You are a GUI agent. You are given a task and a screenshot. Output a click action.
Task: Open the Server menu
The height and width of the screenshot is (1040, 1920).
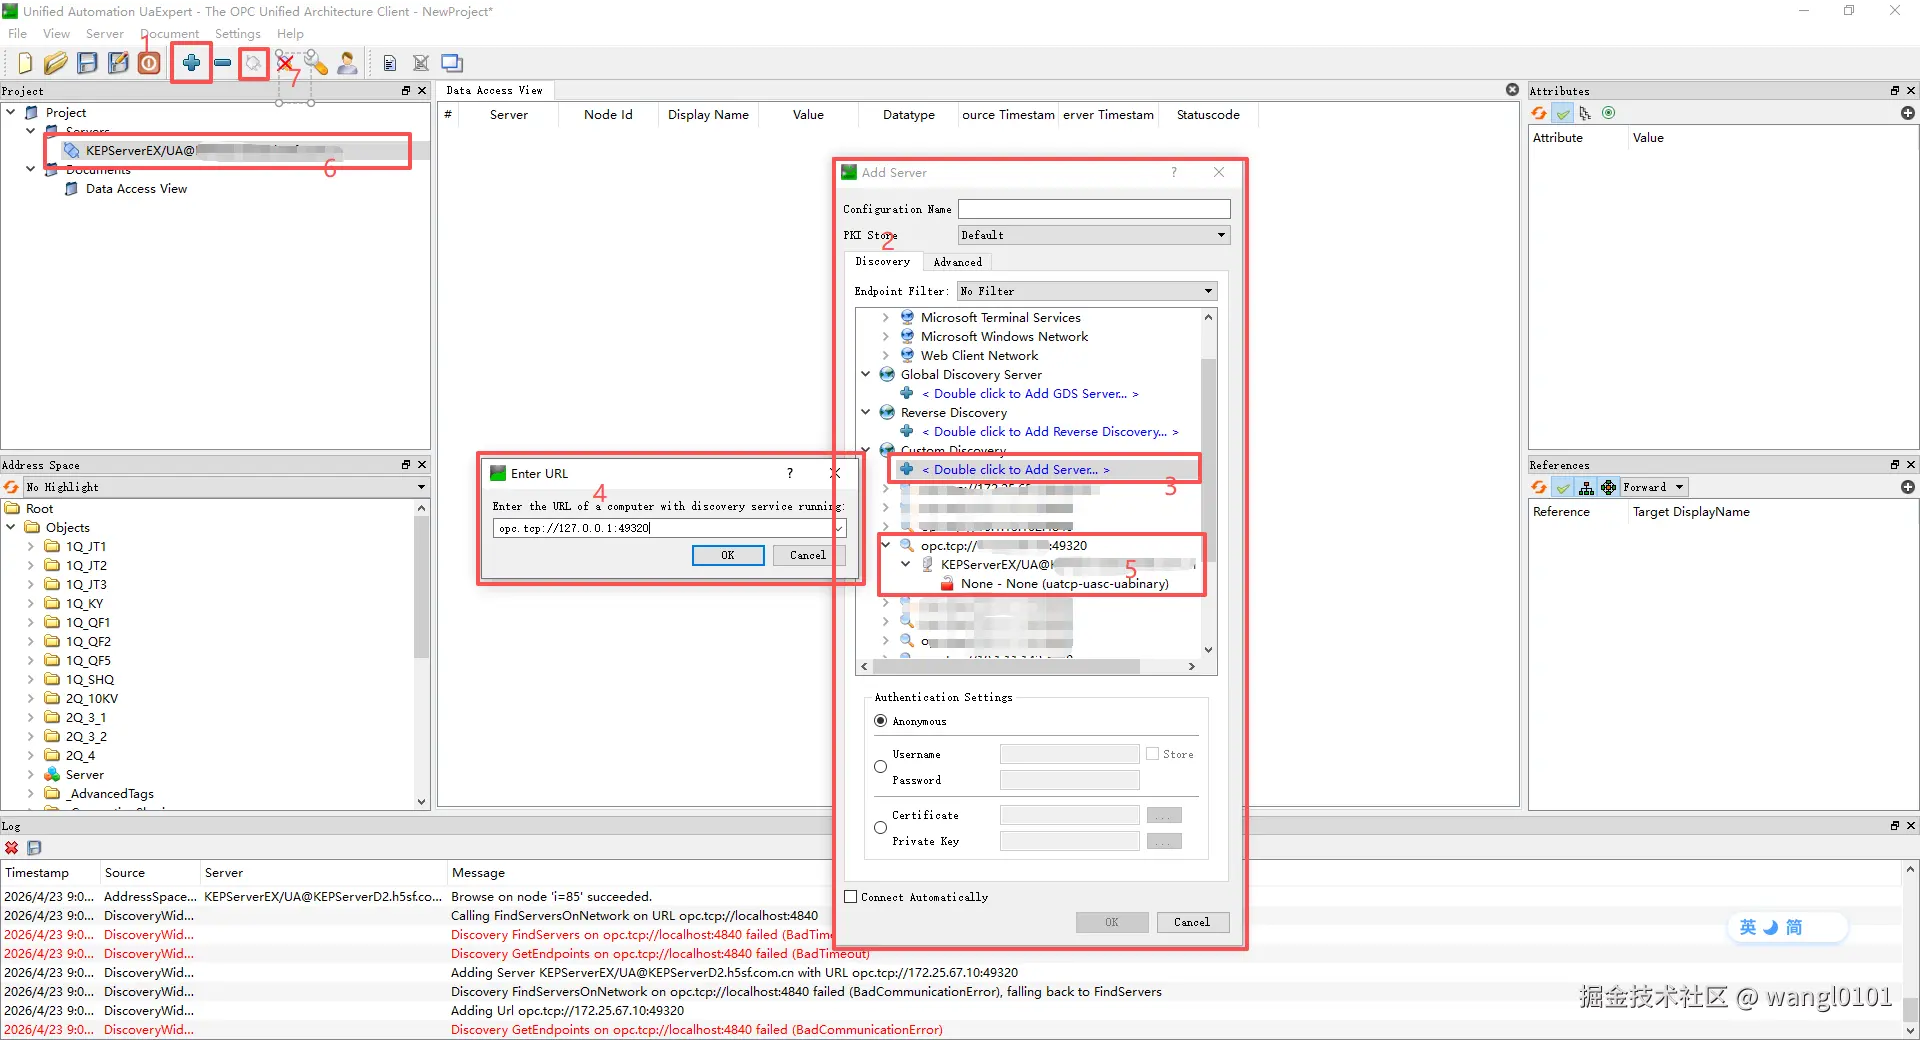(105, 34)
